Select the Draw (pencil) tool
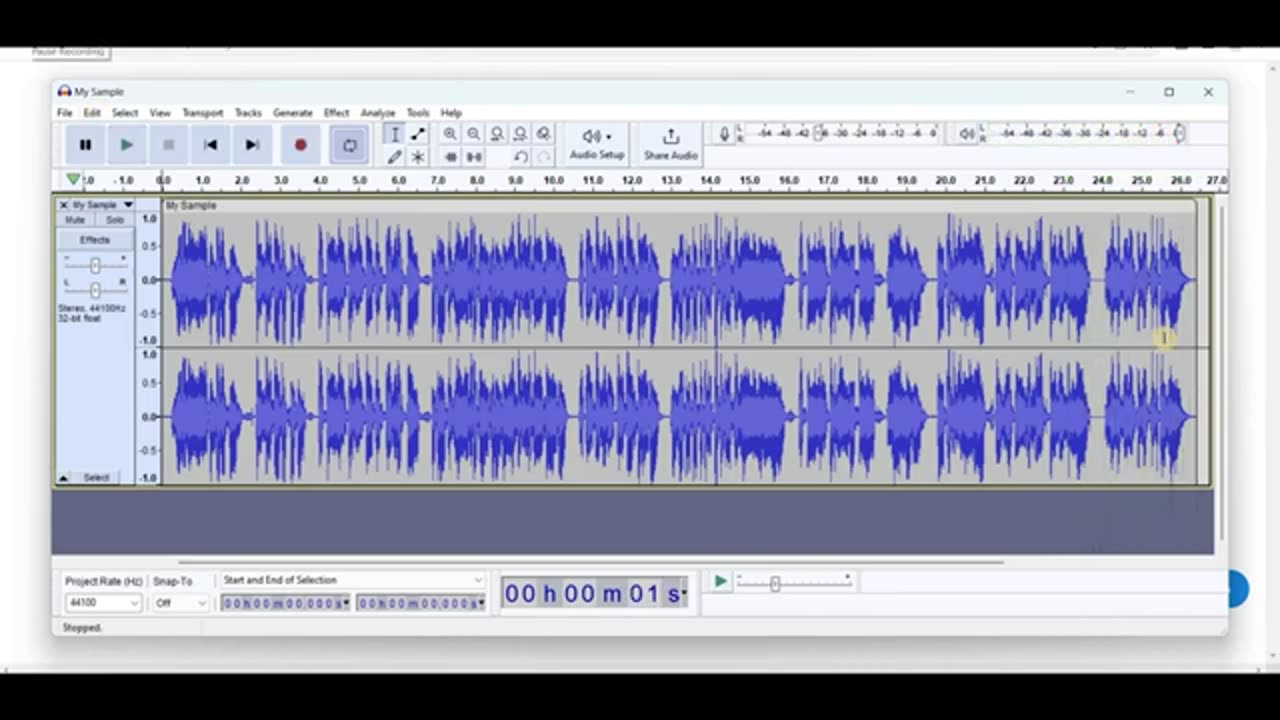1280x720 pixels. pyautogui.click(x=395, y=157)
